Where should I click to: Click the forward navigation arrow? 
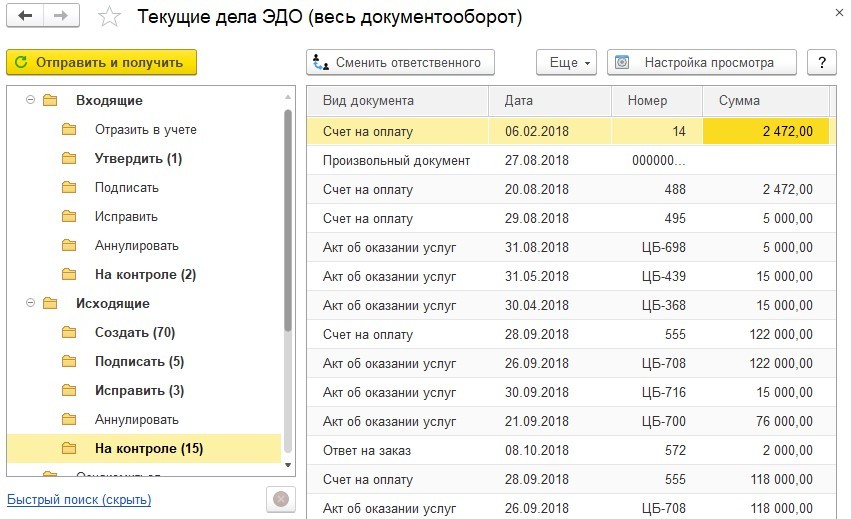[62, 17]
